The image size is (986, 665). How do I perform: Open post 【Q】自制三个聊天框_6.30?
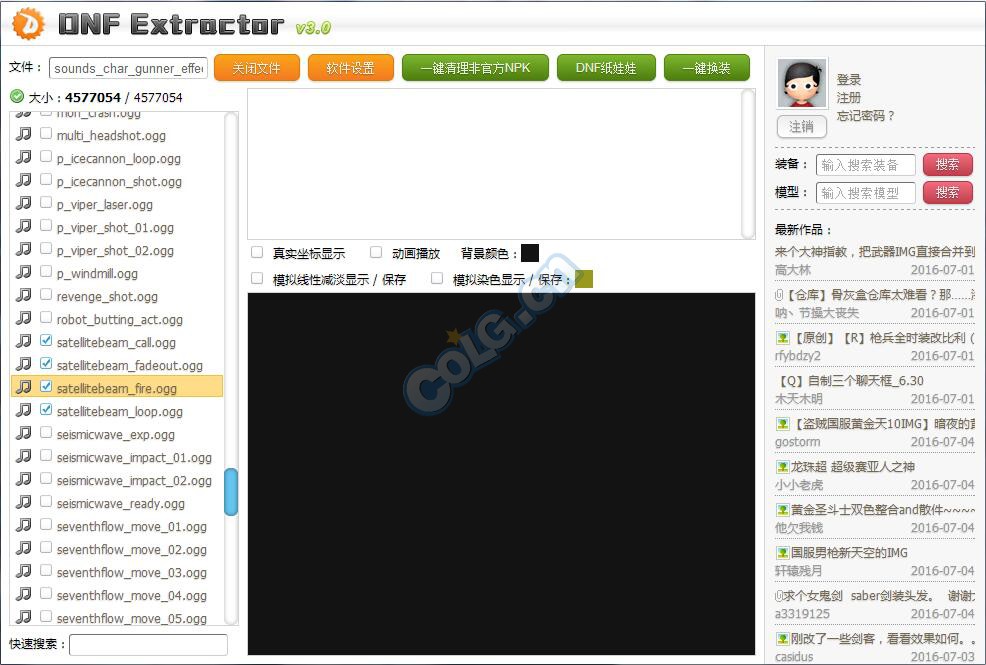click(x=850, y=381)
